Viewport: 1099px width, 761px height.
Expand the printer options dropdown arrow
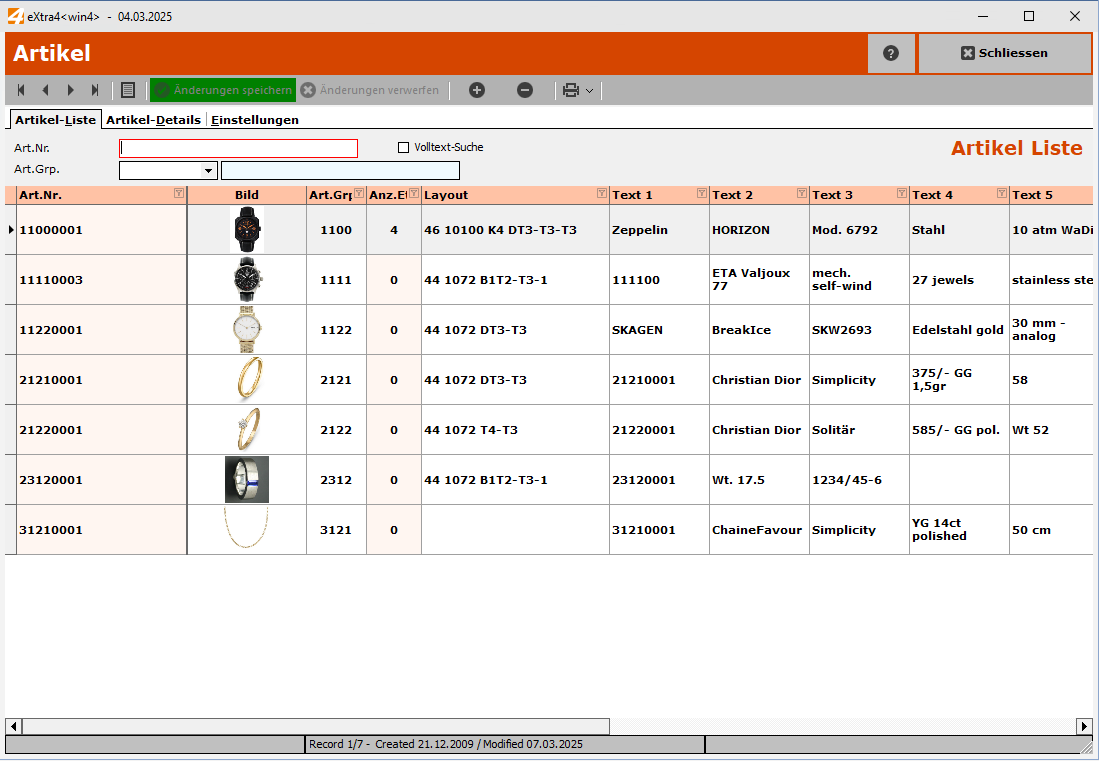[590, 91]
